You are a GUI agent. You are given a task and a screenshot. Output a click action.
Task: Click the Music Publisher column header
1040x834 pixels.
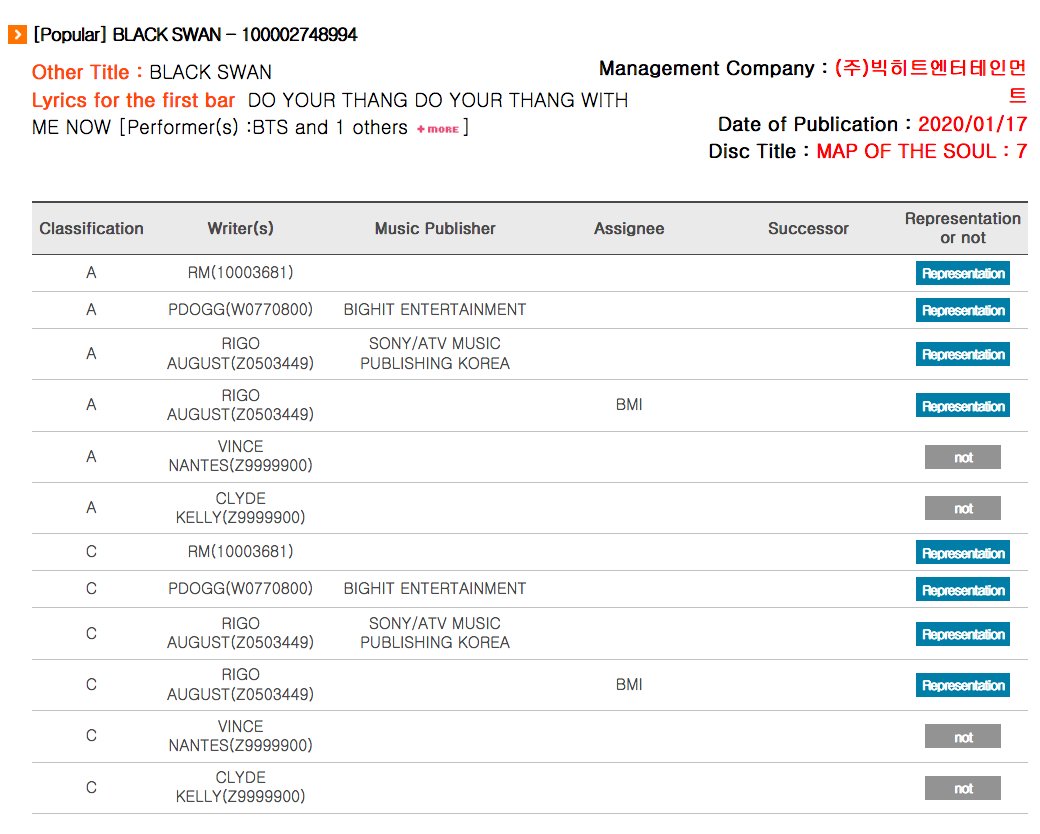pos(435,228)
